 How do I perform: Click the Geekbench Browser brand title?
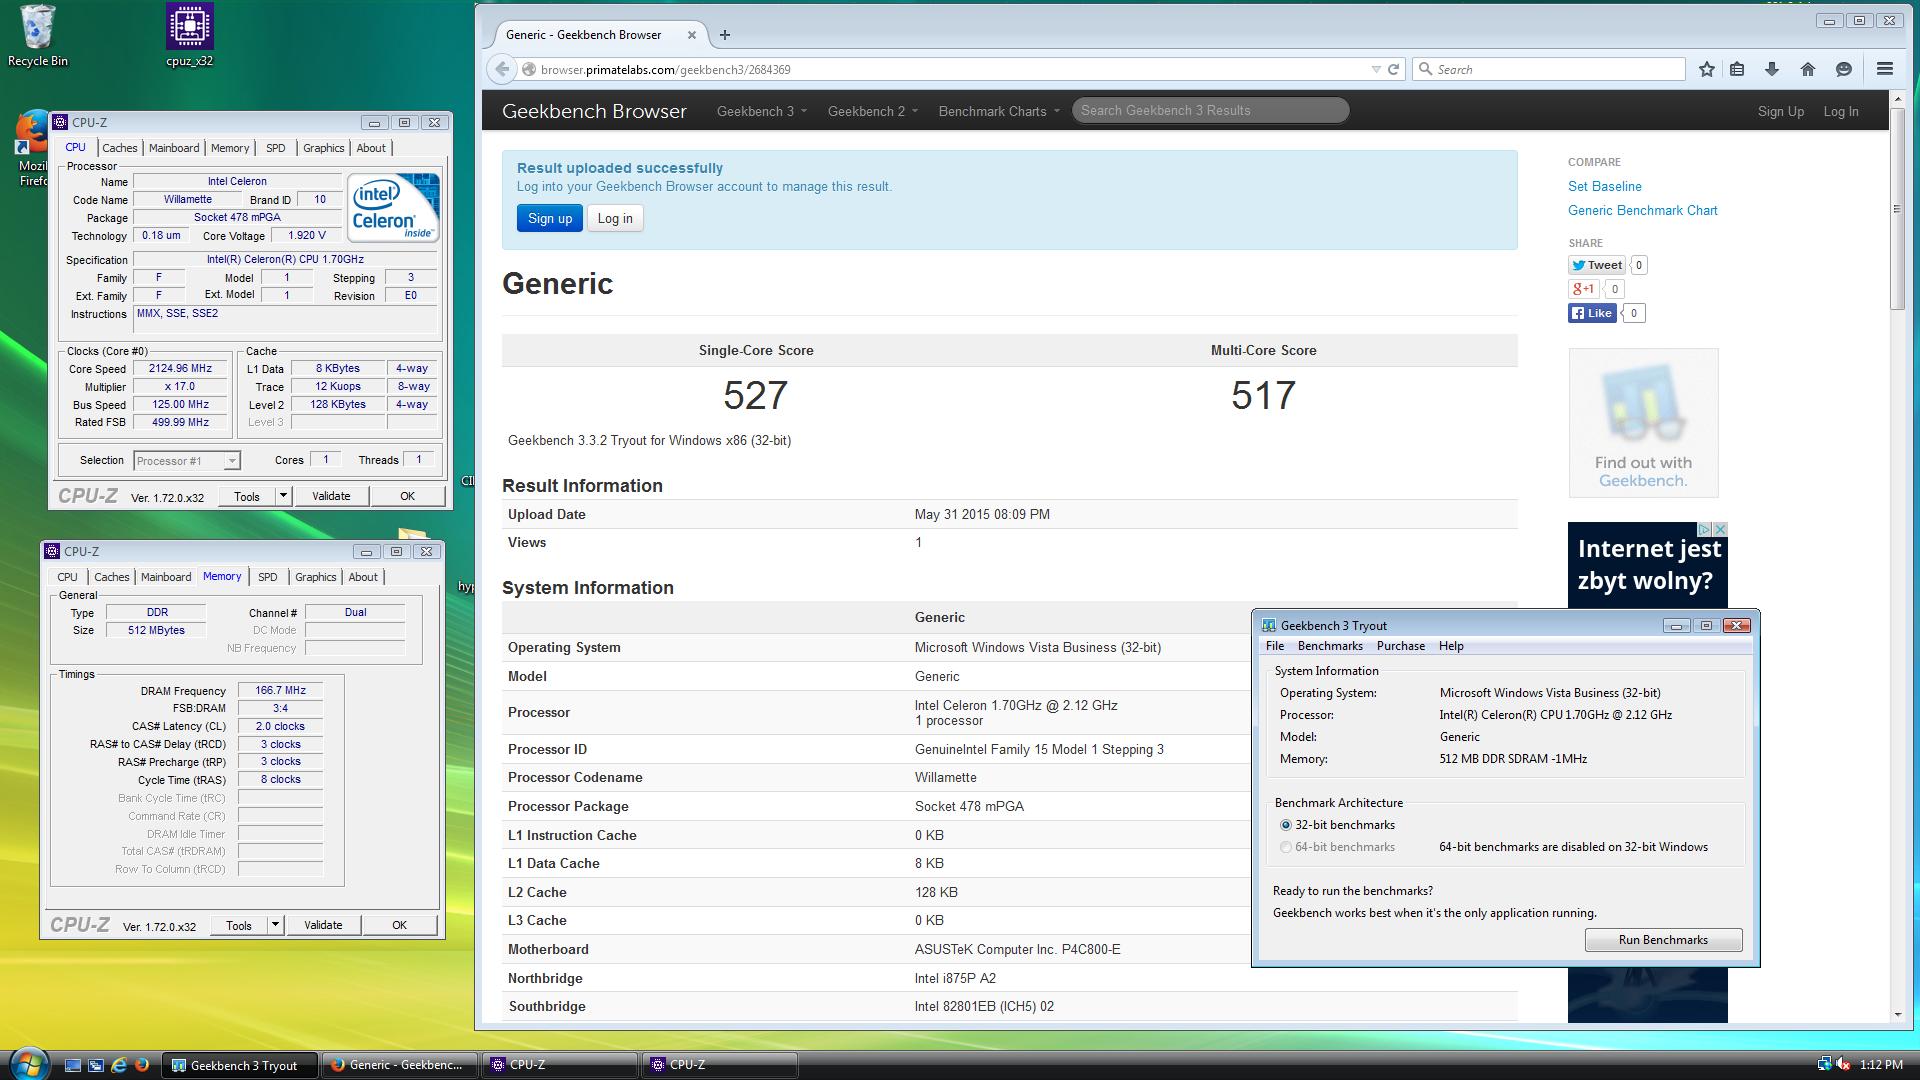pos(594,111)
